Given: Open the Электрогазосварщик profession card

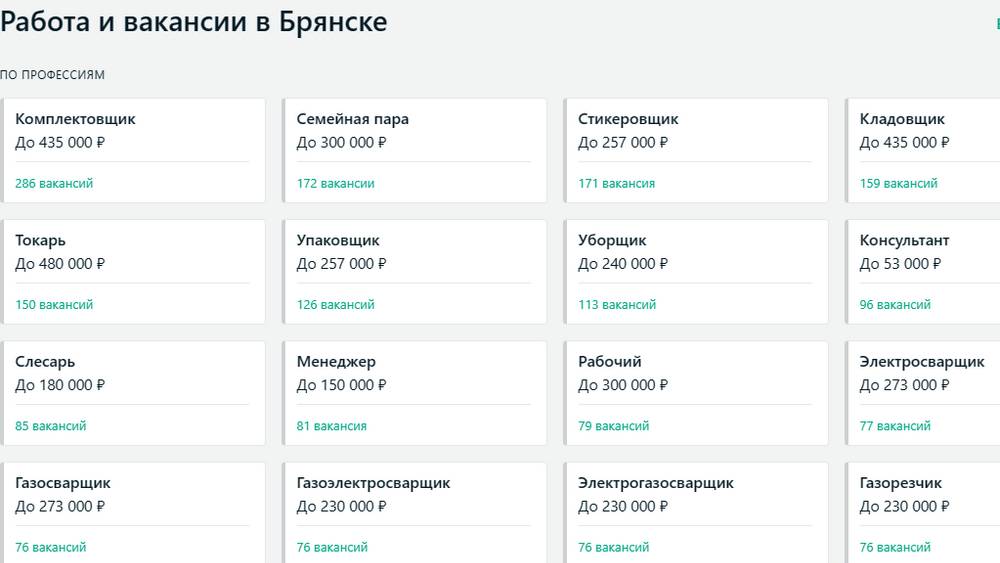Looking at the screenshot, I should pos(696,513).
